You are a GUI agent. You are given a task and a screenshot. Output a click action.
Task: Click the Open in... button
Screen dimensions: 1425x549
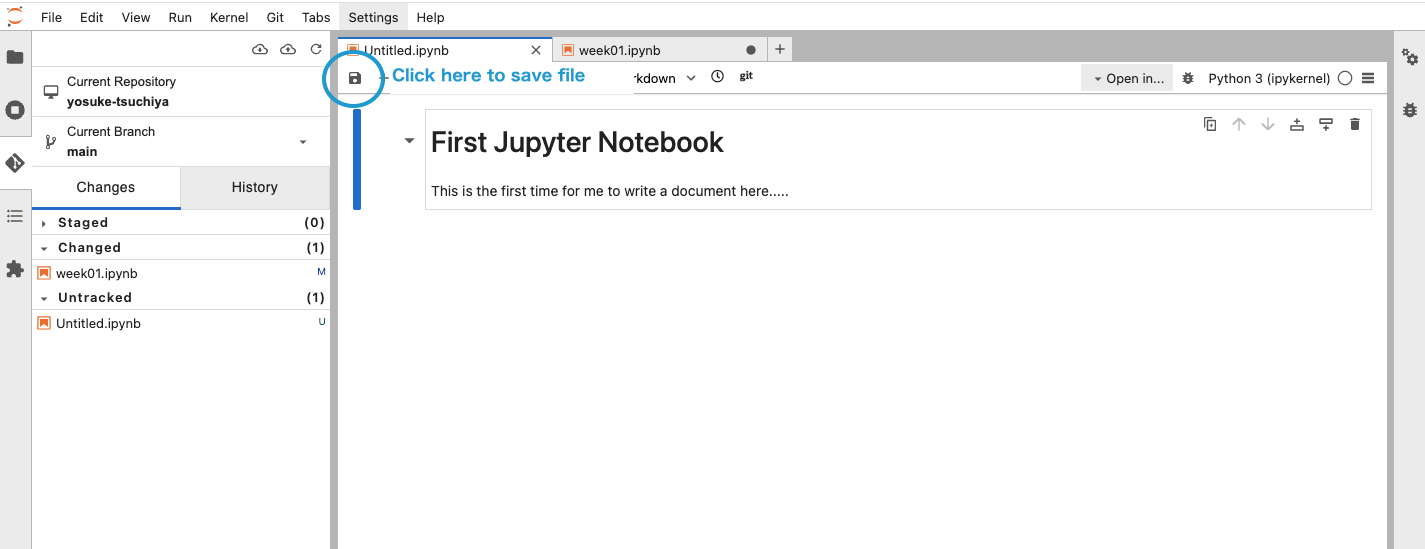pos(1128,78)
